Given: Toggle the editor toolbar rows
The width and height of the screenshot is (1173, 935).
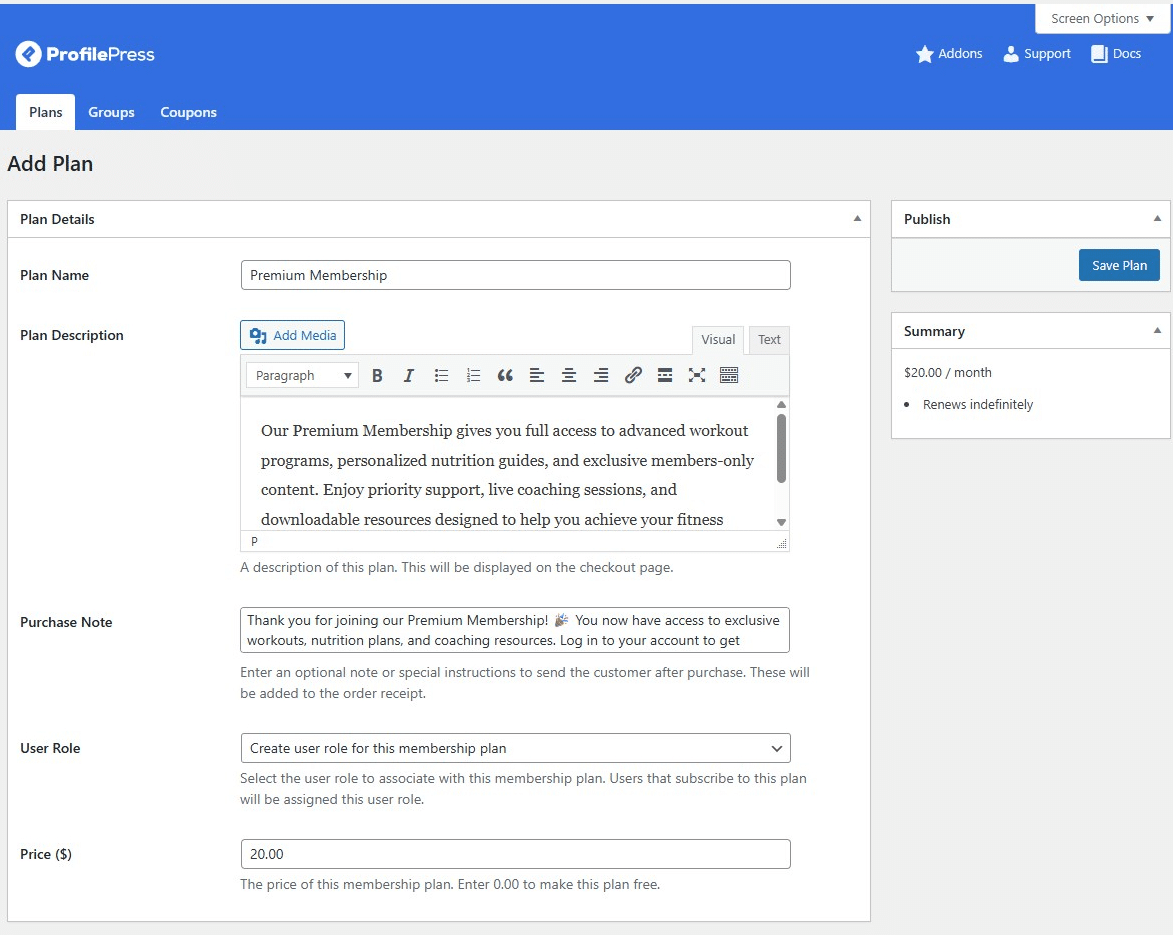Looking at the screenshot, I should 729,376.
